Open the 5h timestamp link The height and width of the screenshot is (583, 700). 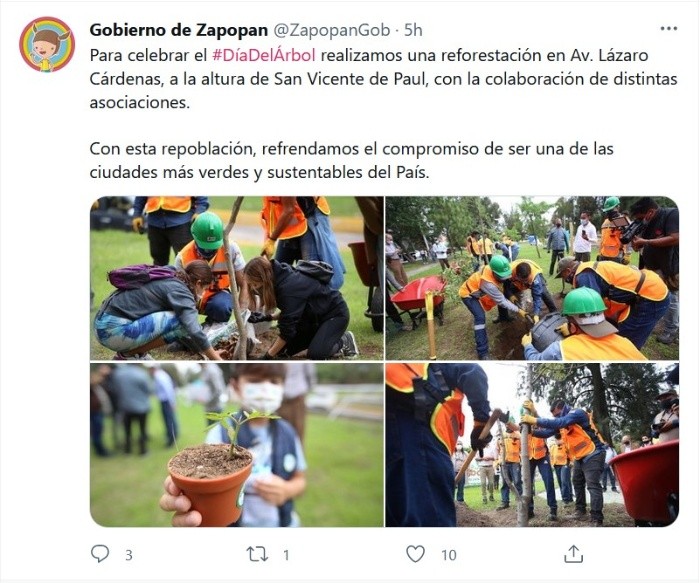click(x=413, y=30)
